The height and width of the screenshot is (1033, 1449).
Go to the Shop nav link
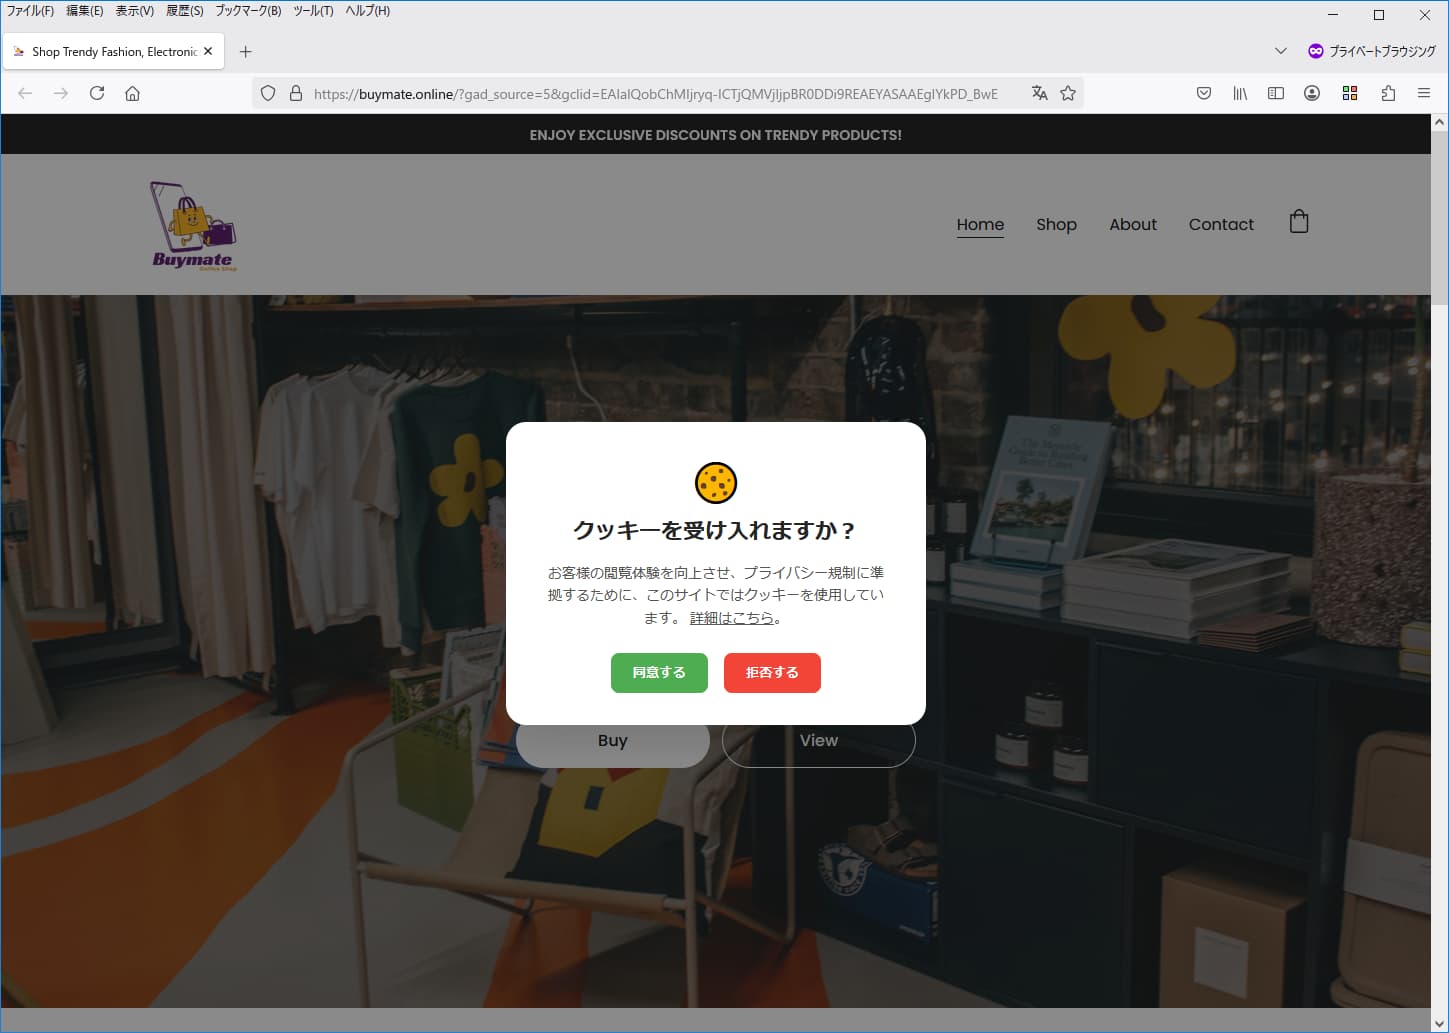(1056, 225)
